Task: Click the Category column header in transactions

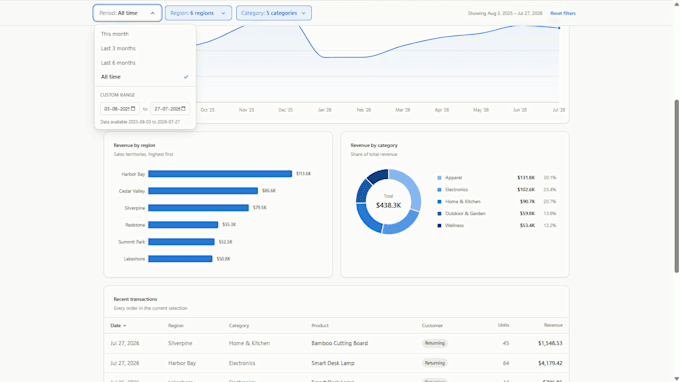Action: tap(239, 325)
